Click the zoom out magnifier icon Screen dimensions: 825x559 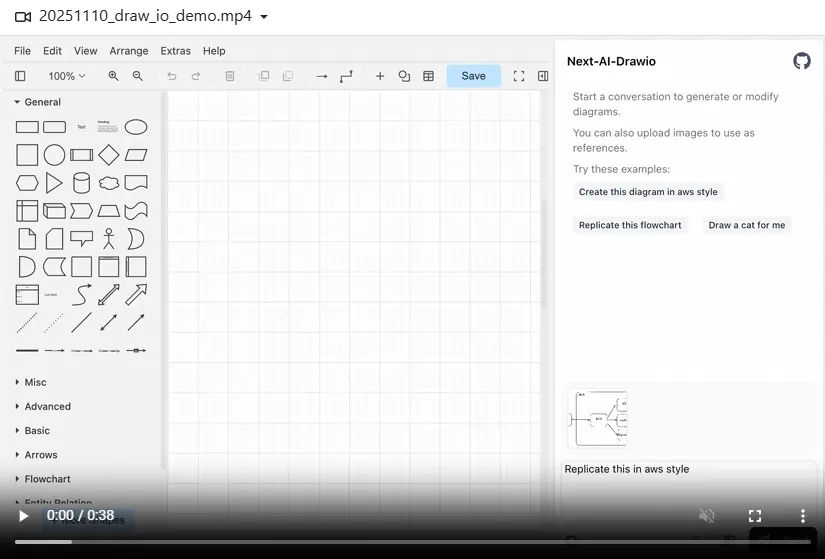pos(137,76)
